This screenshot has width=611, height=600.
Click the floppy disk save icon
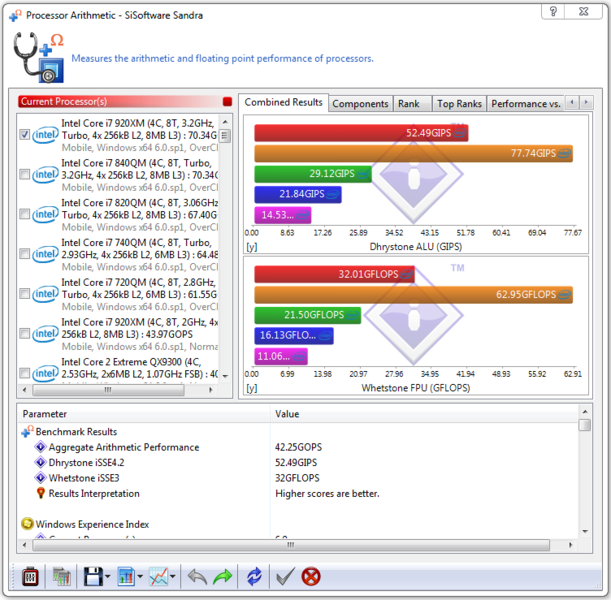click(92, 577)
